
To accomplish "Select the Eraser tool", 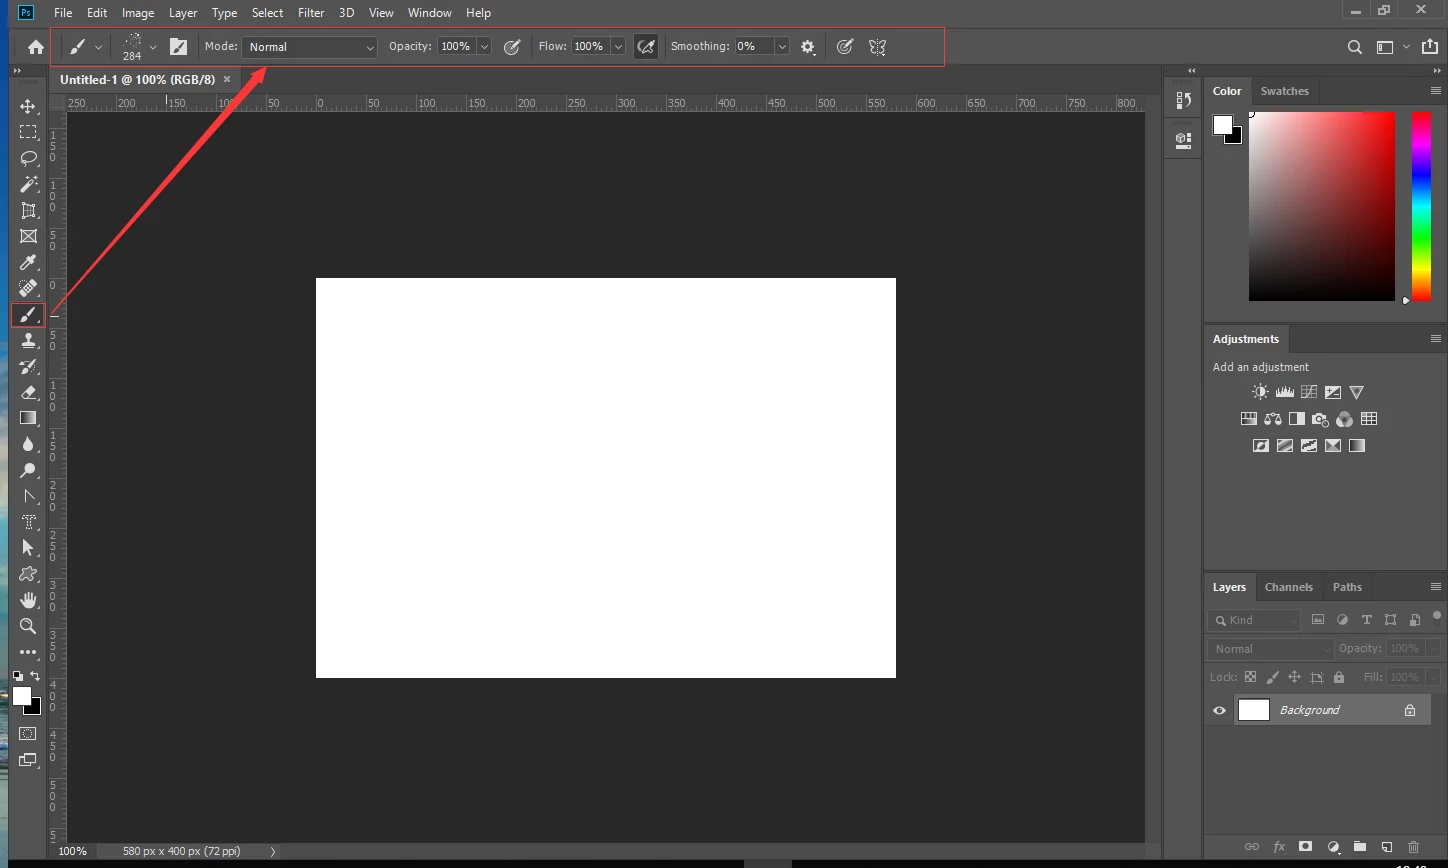I will (x=28, y=392).
